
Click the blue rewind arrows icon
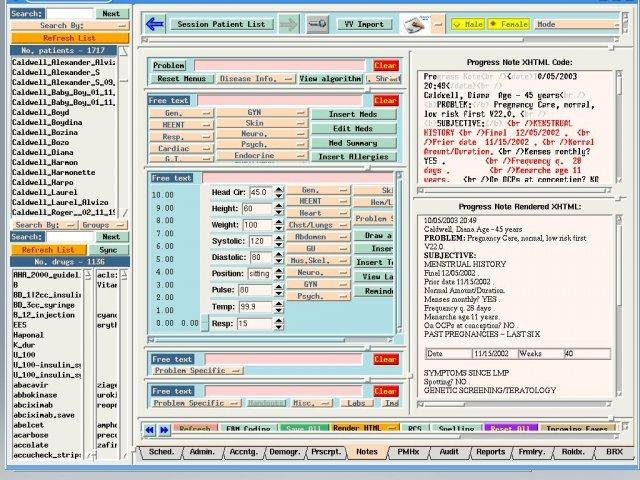(150, 429)
